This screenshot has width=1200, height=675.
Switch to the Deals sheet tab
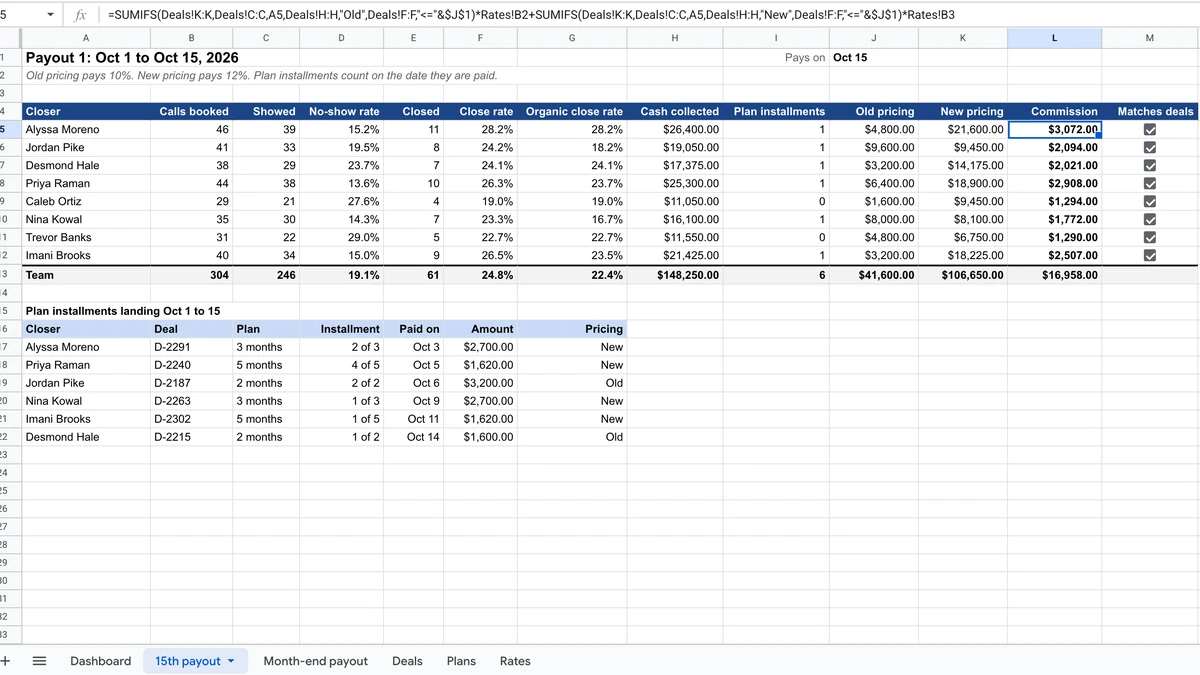pyautogui.click(x=407, y=661)
